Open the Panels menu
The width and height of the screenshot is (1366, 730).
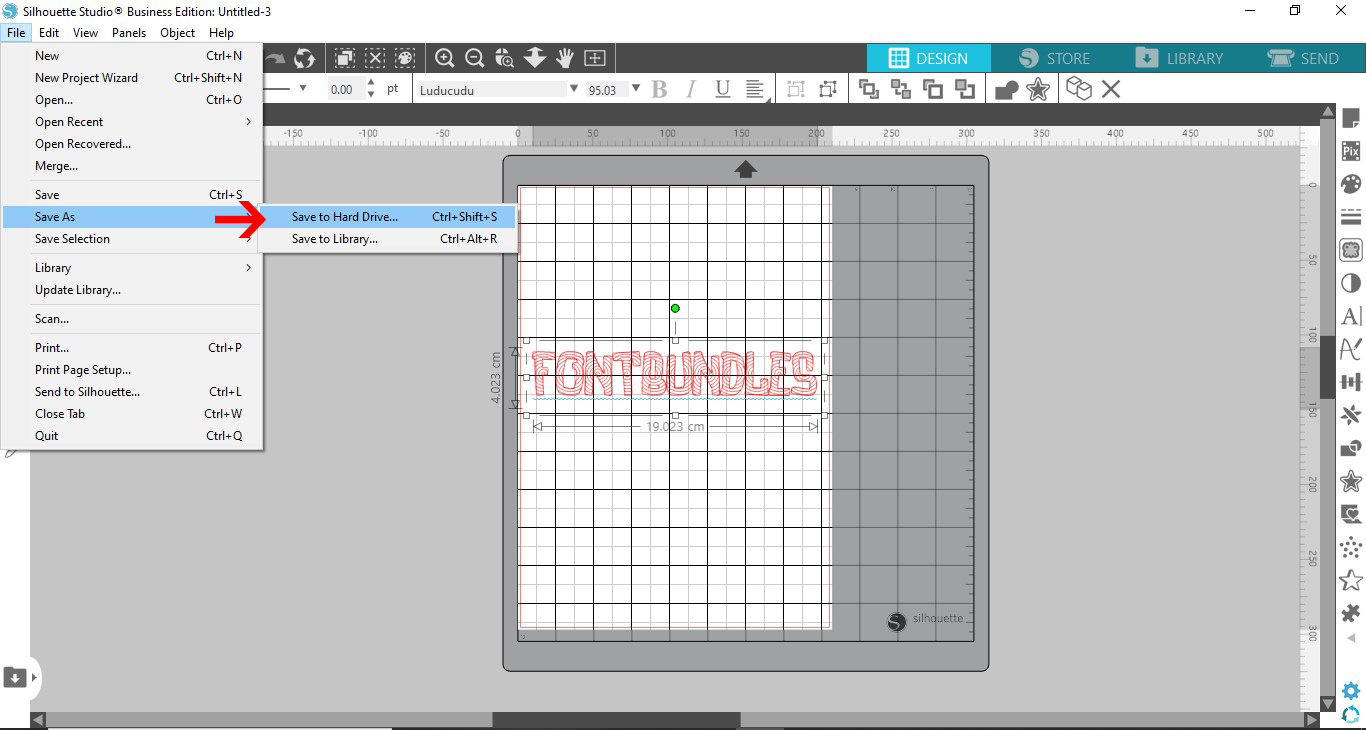pyautogui.click(x=129, y=33)
